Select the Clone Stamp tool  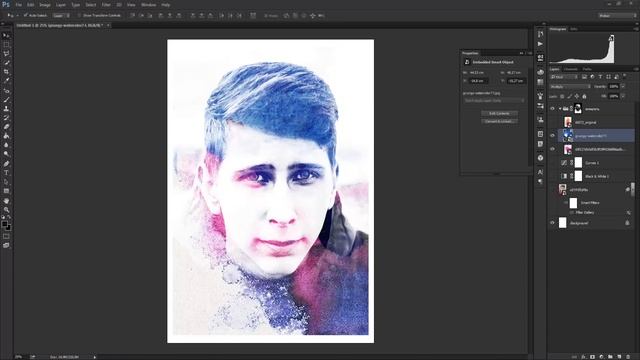6,109
